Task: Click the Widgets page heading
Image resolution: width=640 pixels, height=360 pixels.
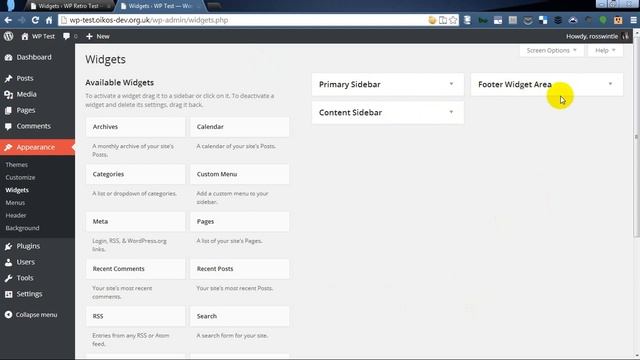Action: tap(105, 60)
